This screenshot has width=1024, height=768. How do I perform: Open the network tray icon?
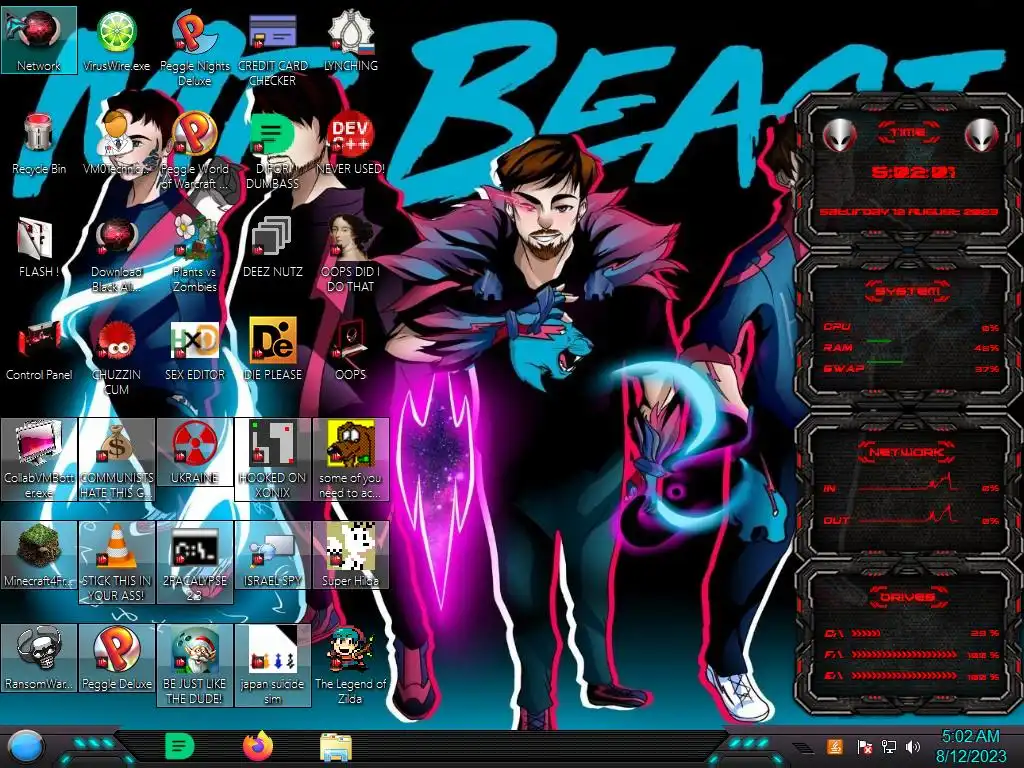tap(888, 746)
